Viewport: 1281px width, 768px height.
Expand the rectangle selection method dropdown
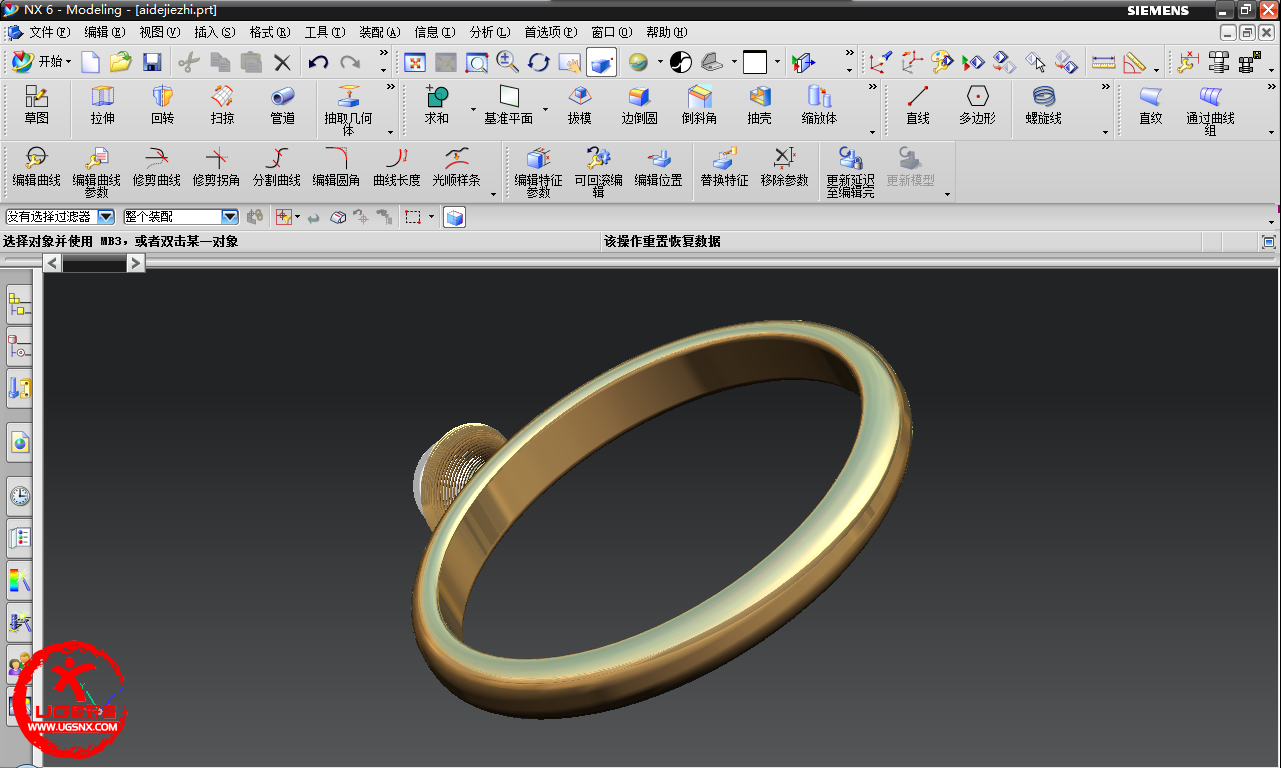pyautogui.click(x=432, y=217)
